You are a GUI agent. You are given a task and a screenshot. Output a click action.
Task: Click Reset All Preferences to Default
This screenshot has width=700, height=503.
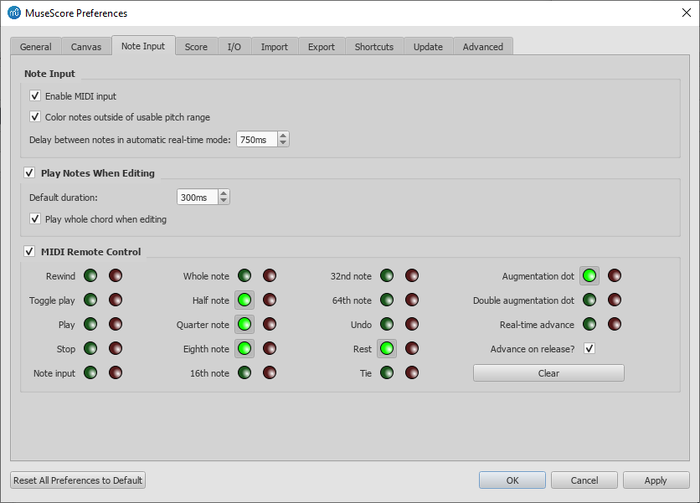click(78, 480)
